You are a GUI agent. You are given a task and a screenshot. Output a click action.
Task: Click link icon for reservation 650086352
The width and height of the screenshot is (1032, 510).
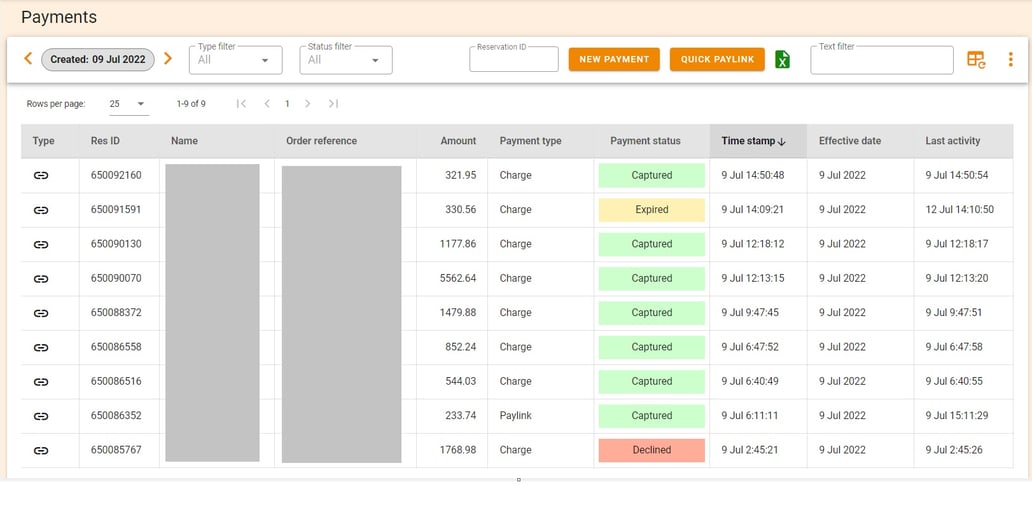[41, 416]
